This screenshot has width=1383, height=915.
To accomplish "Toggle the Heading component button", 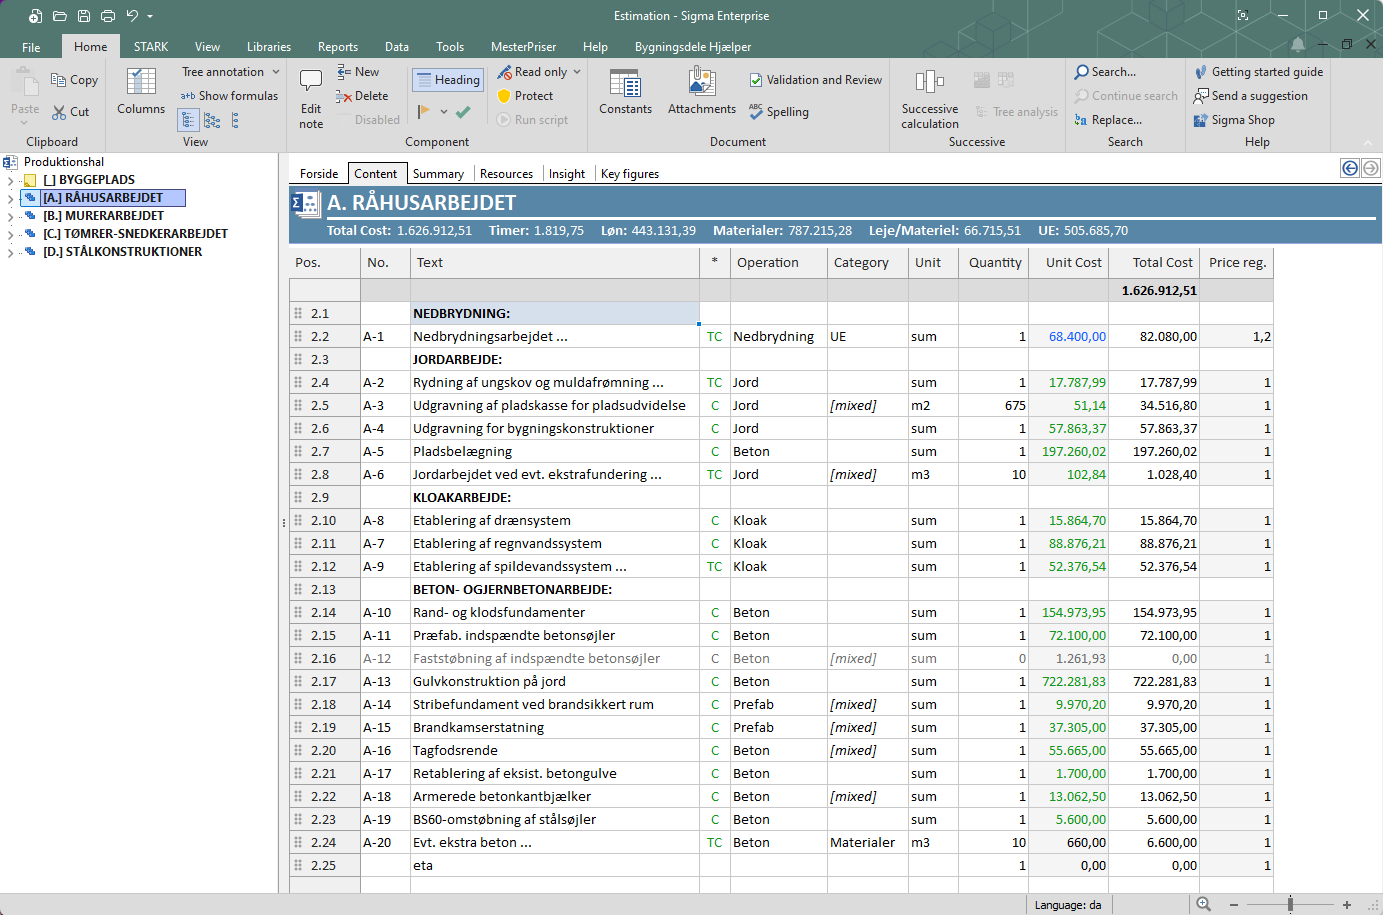I will pos(447,80).
